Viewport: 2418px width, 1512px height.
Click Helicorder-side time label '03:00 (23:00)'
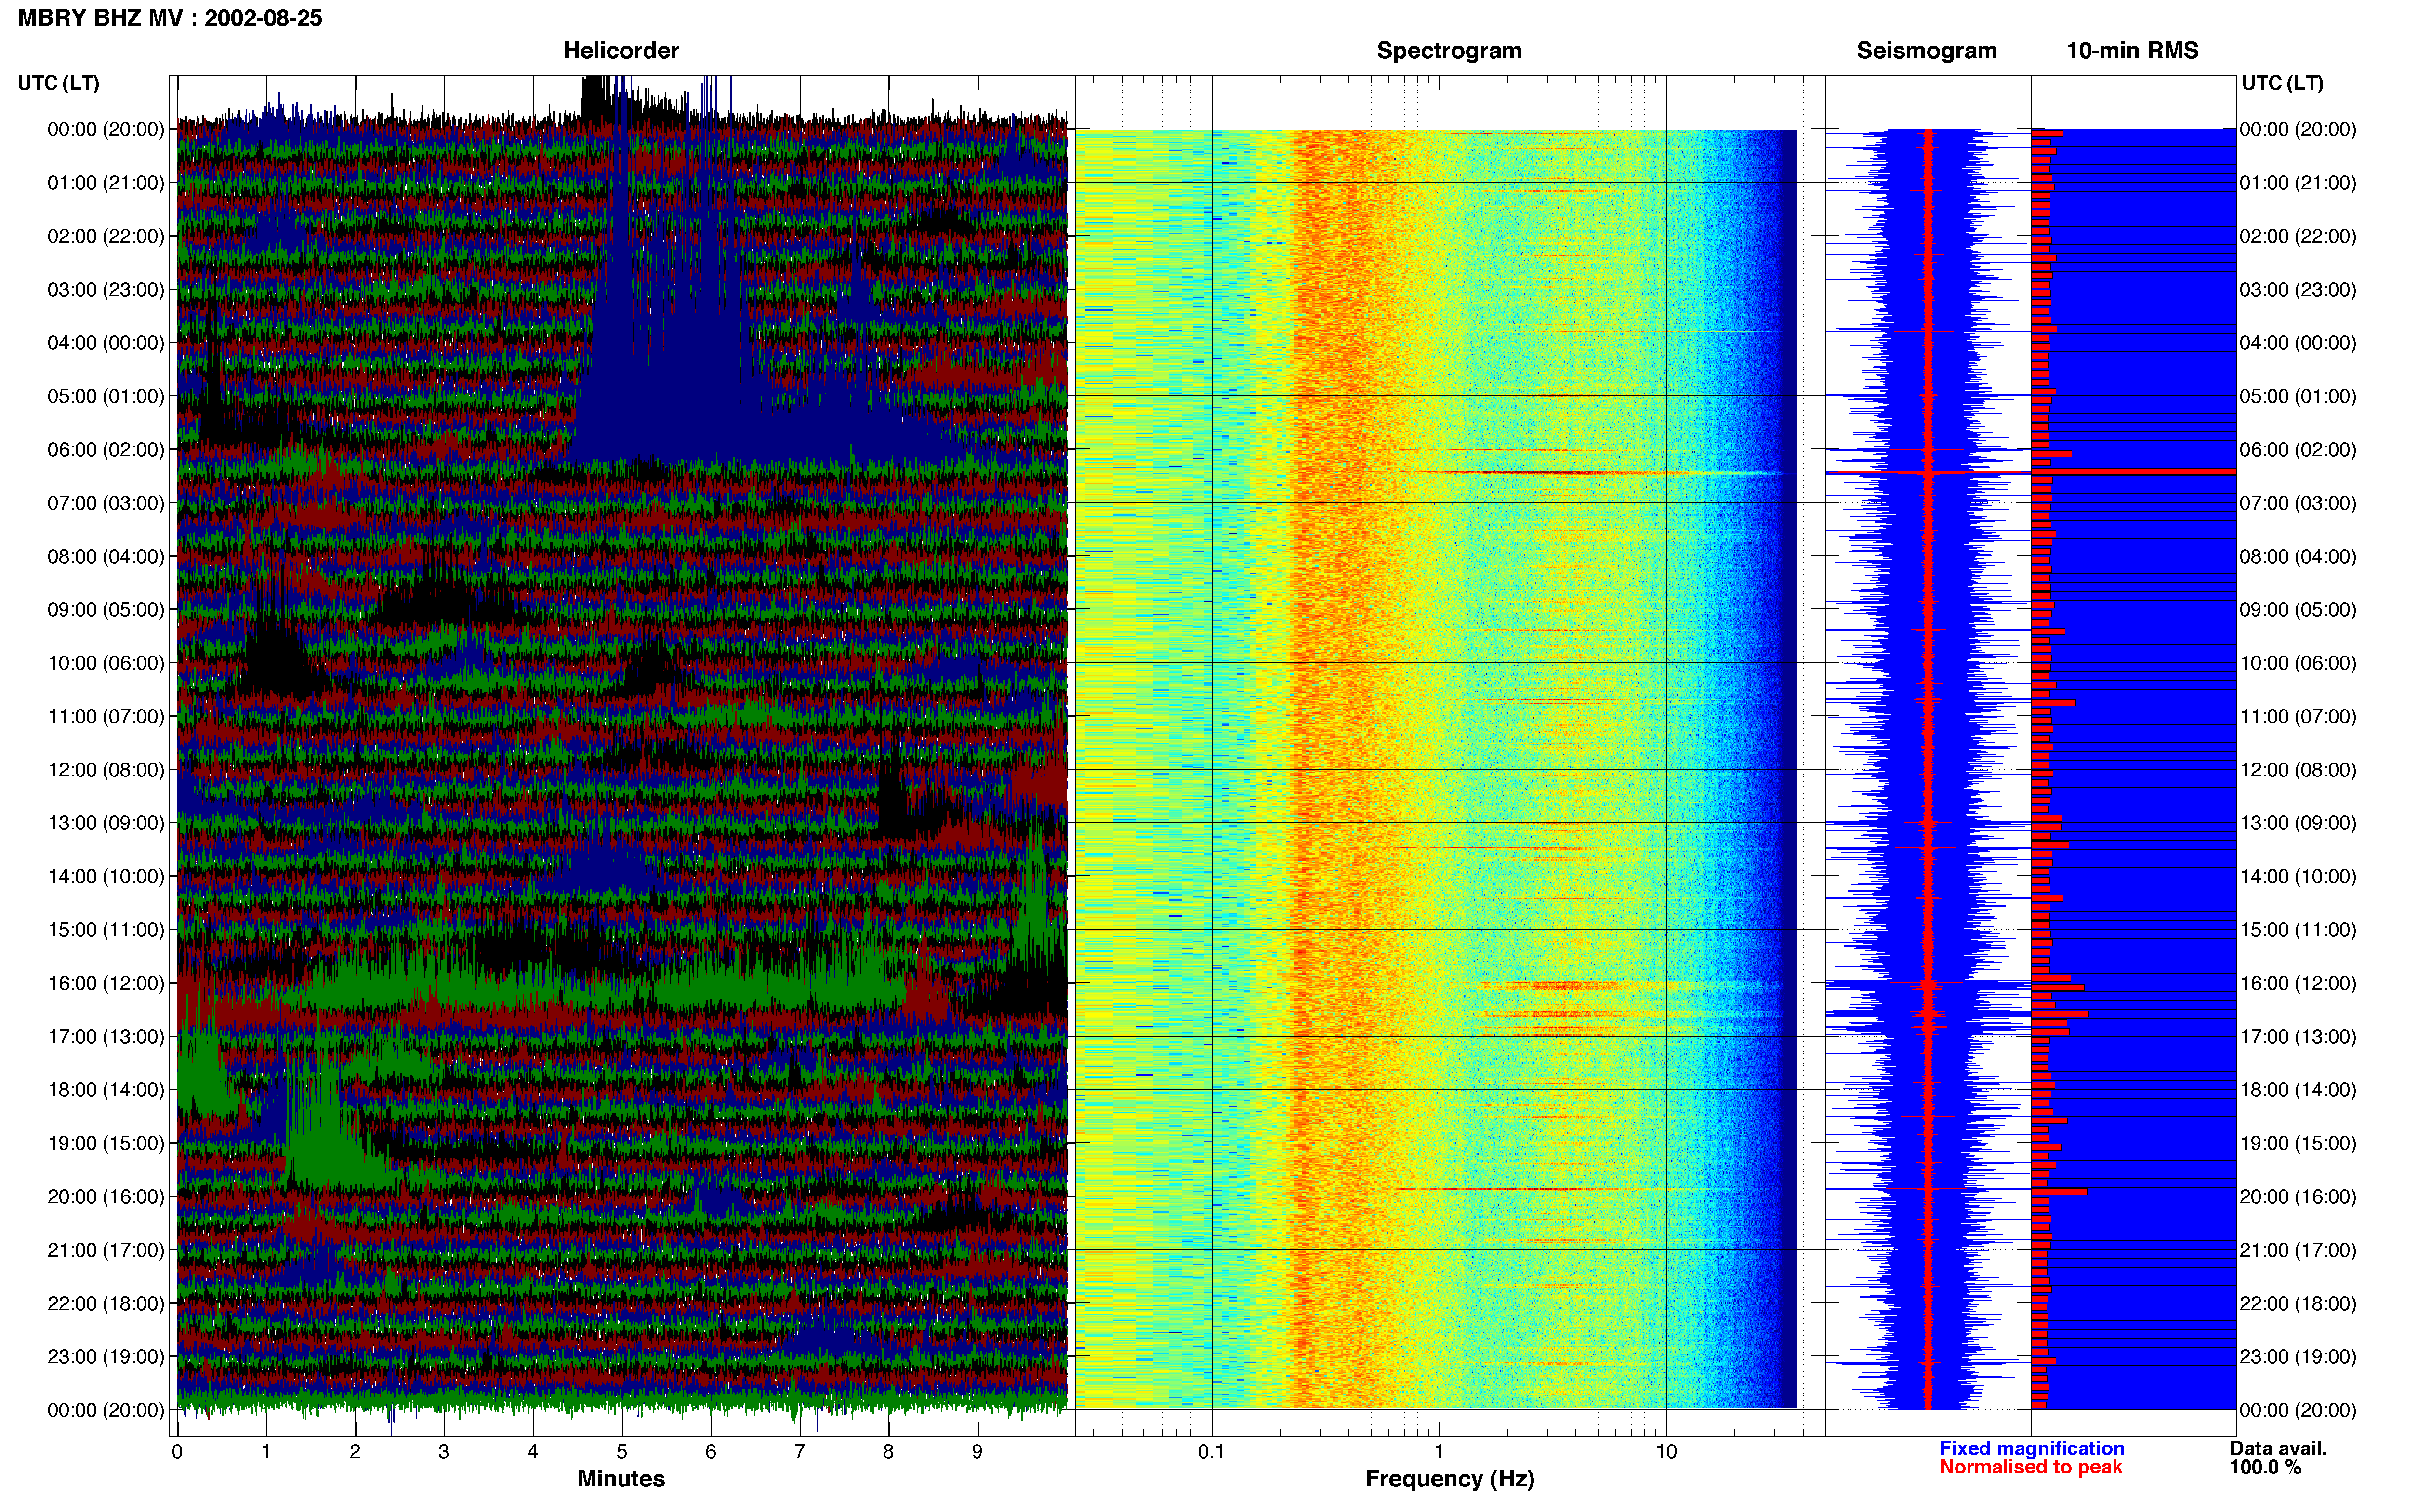coord(106,290)
